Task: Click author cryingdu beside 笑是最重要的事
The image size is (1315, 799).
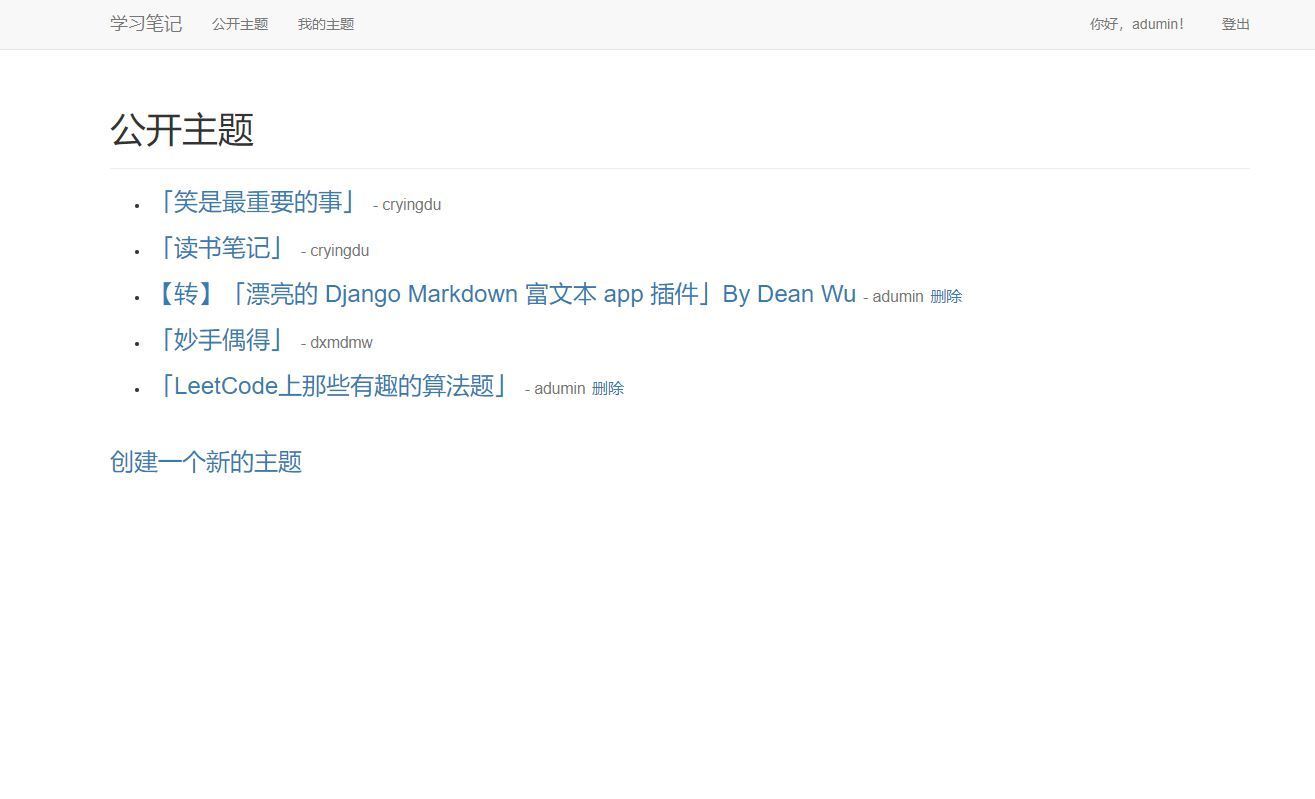Action: point(407,204)
